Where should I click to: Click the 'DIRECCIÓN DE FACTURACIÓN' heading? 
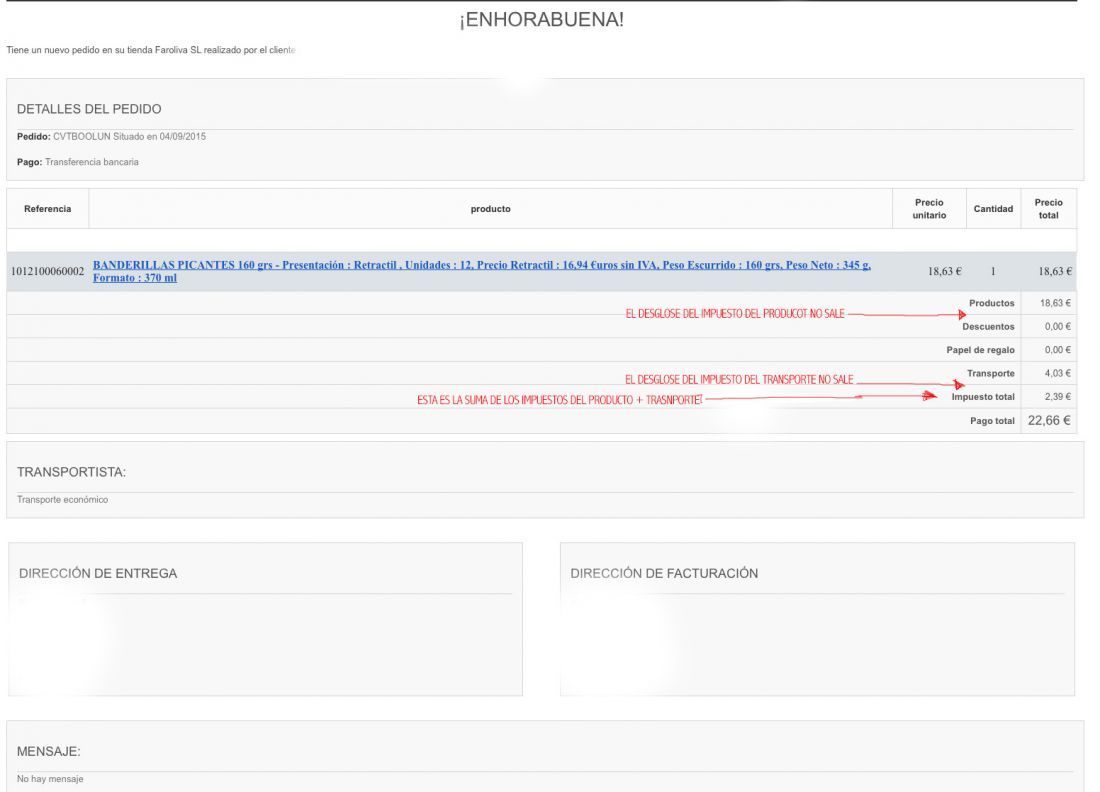point(664,574)
